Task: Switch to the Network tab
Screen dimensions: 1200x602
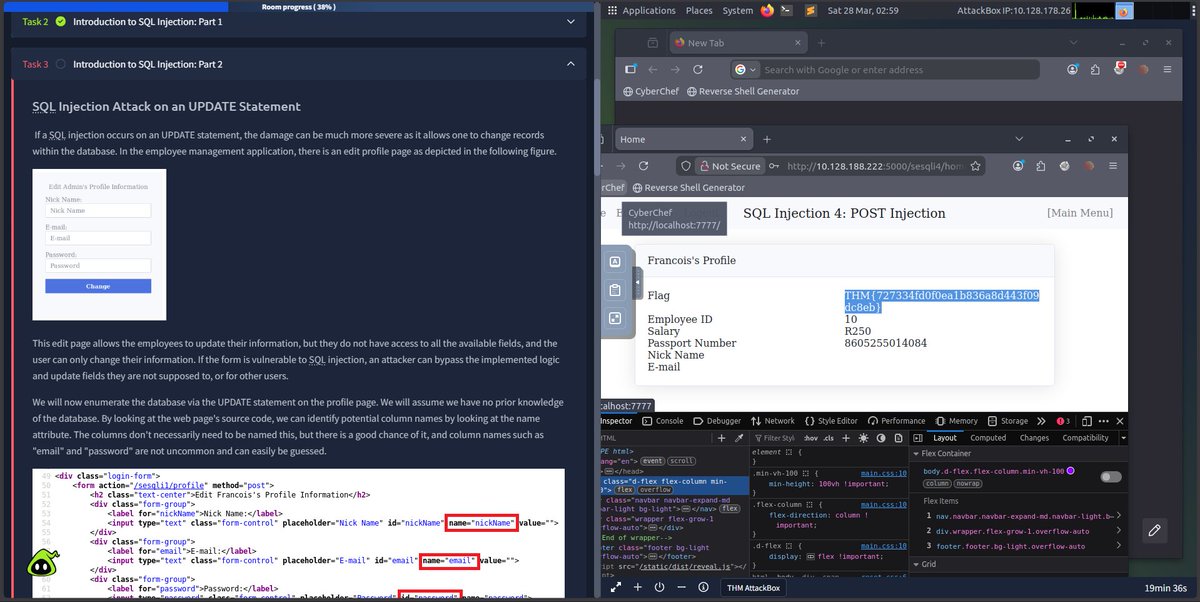Action: click(x=772, y=421)
